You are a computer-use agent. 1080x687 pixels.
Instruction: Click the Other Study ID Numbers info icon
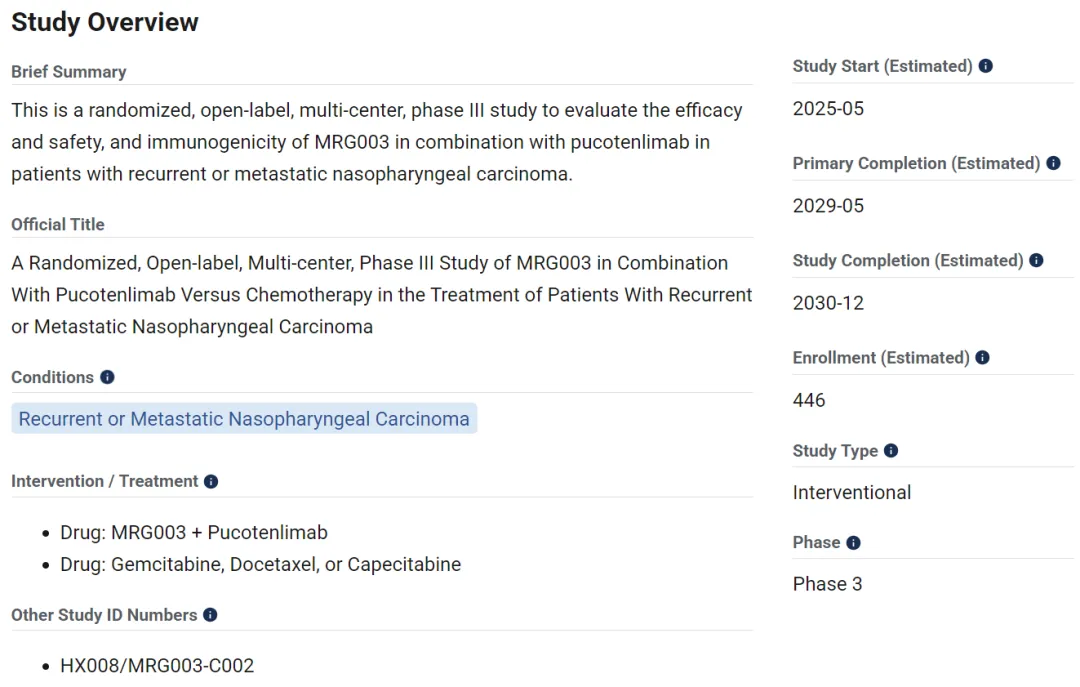pyautogui.click(x=210, y=615)
